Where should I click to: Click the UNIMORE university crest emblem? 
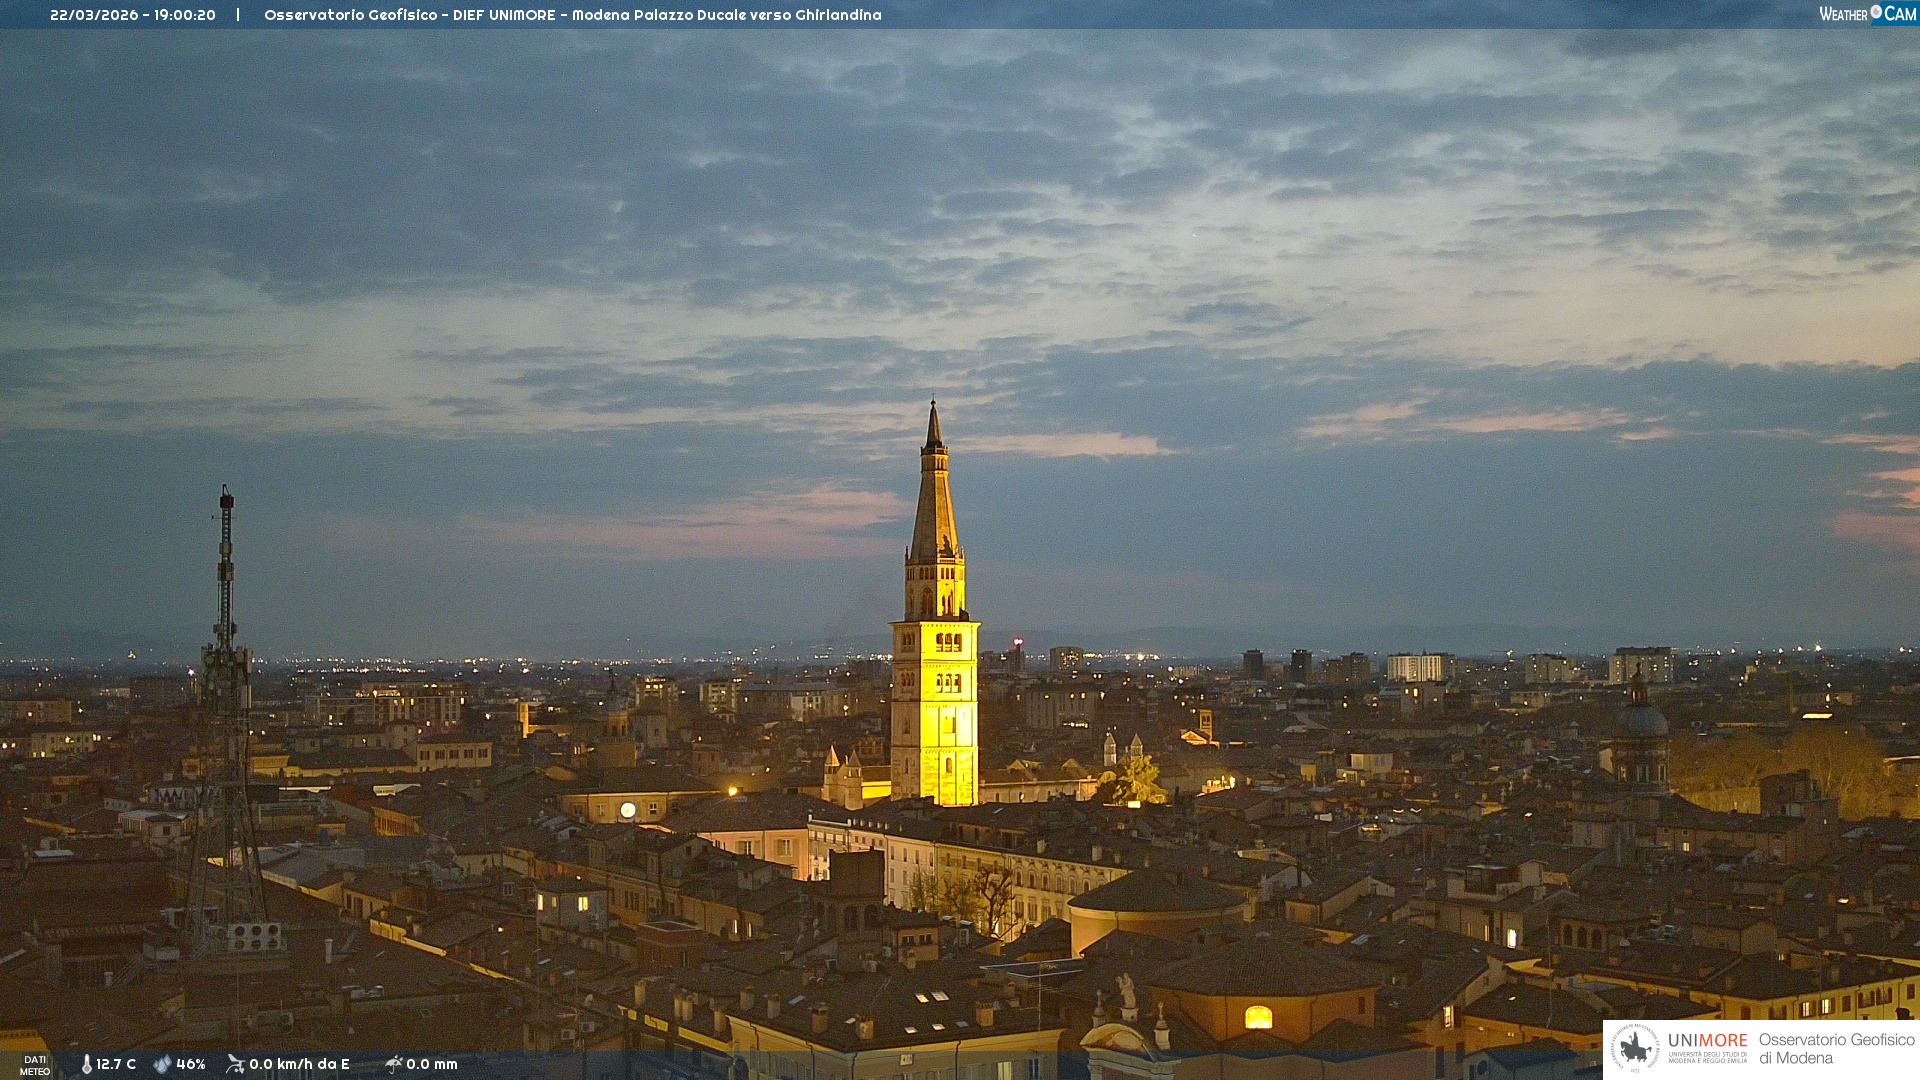tap(1635, 1048)
